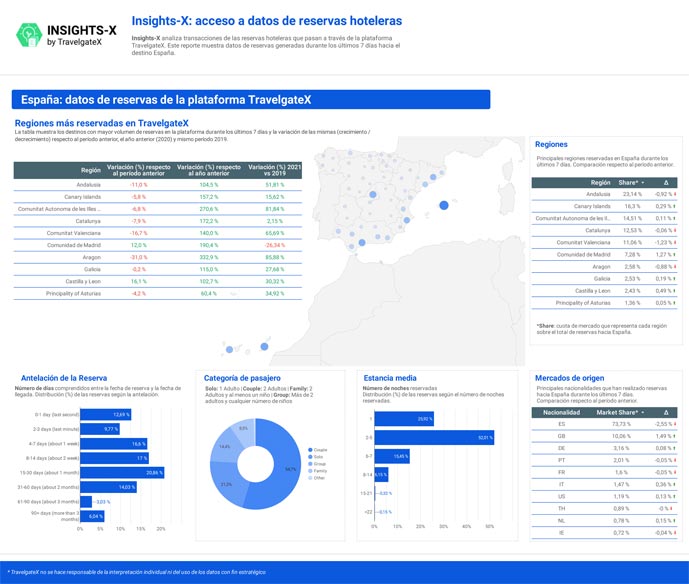Click the red arrow beside -1,23 %
This screenshot has width=689, height=584.
(675, 243)
